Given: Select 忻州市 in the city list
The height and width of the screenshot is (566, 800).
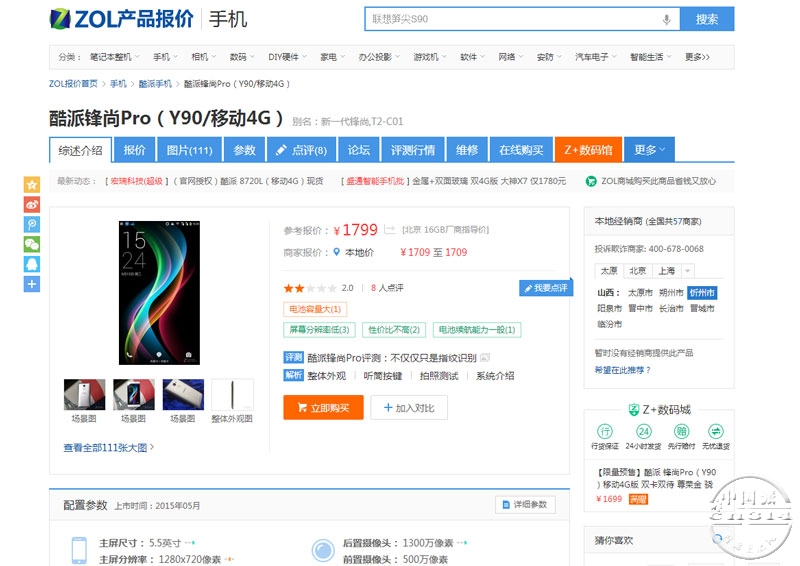Looking at the screenshot, I should (x=702, y=292).
